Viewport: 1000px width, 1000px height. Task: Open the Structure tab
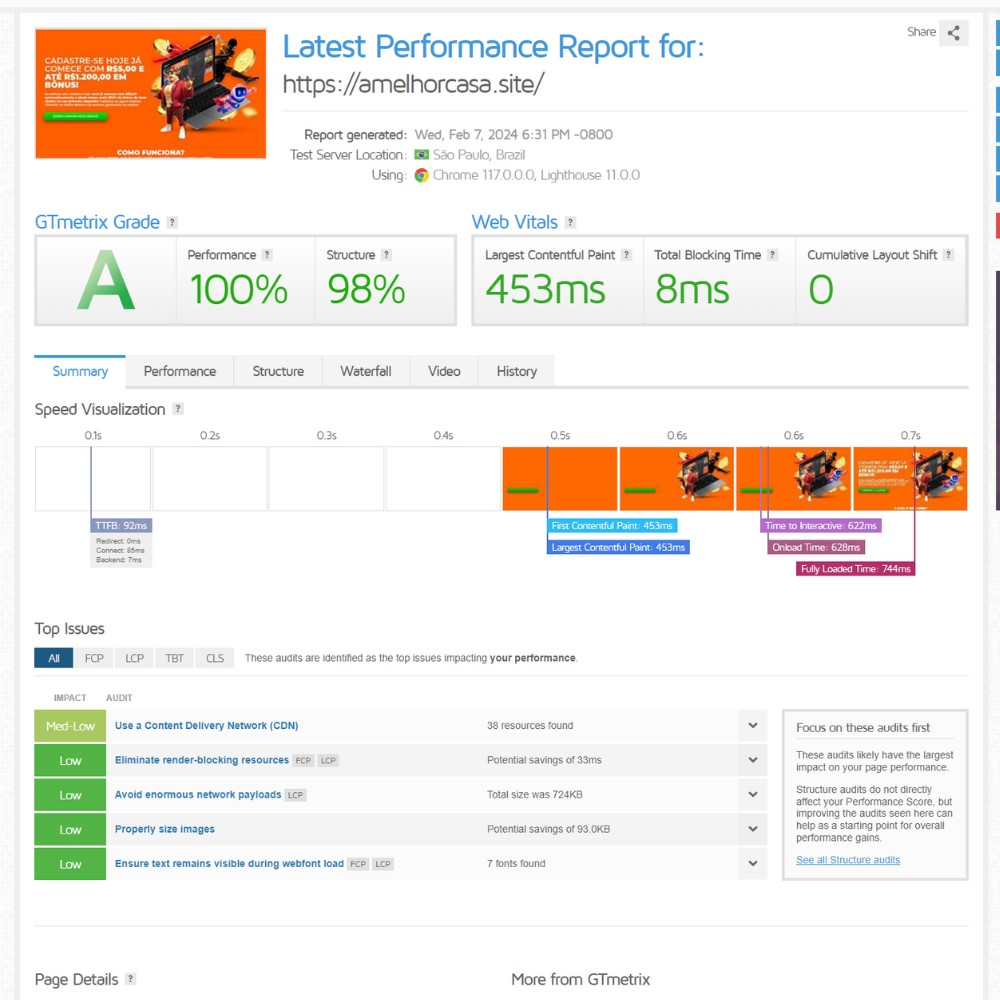click(278, 371)
